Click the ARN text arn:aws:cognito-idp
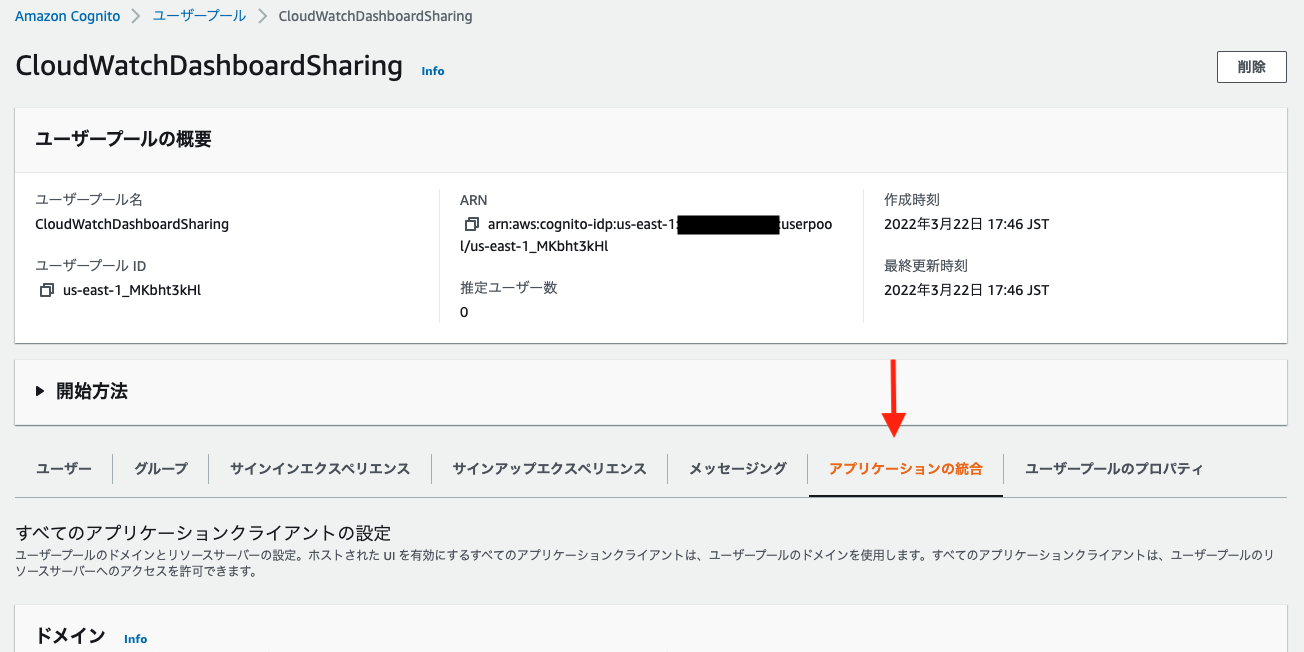The image size is (1304, 652). tap(646, 235)
